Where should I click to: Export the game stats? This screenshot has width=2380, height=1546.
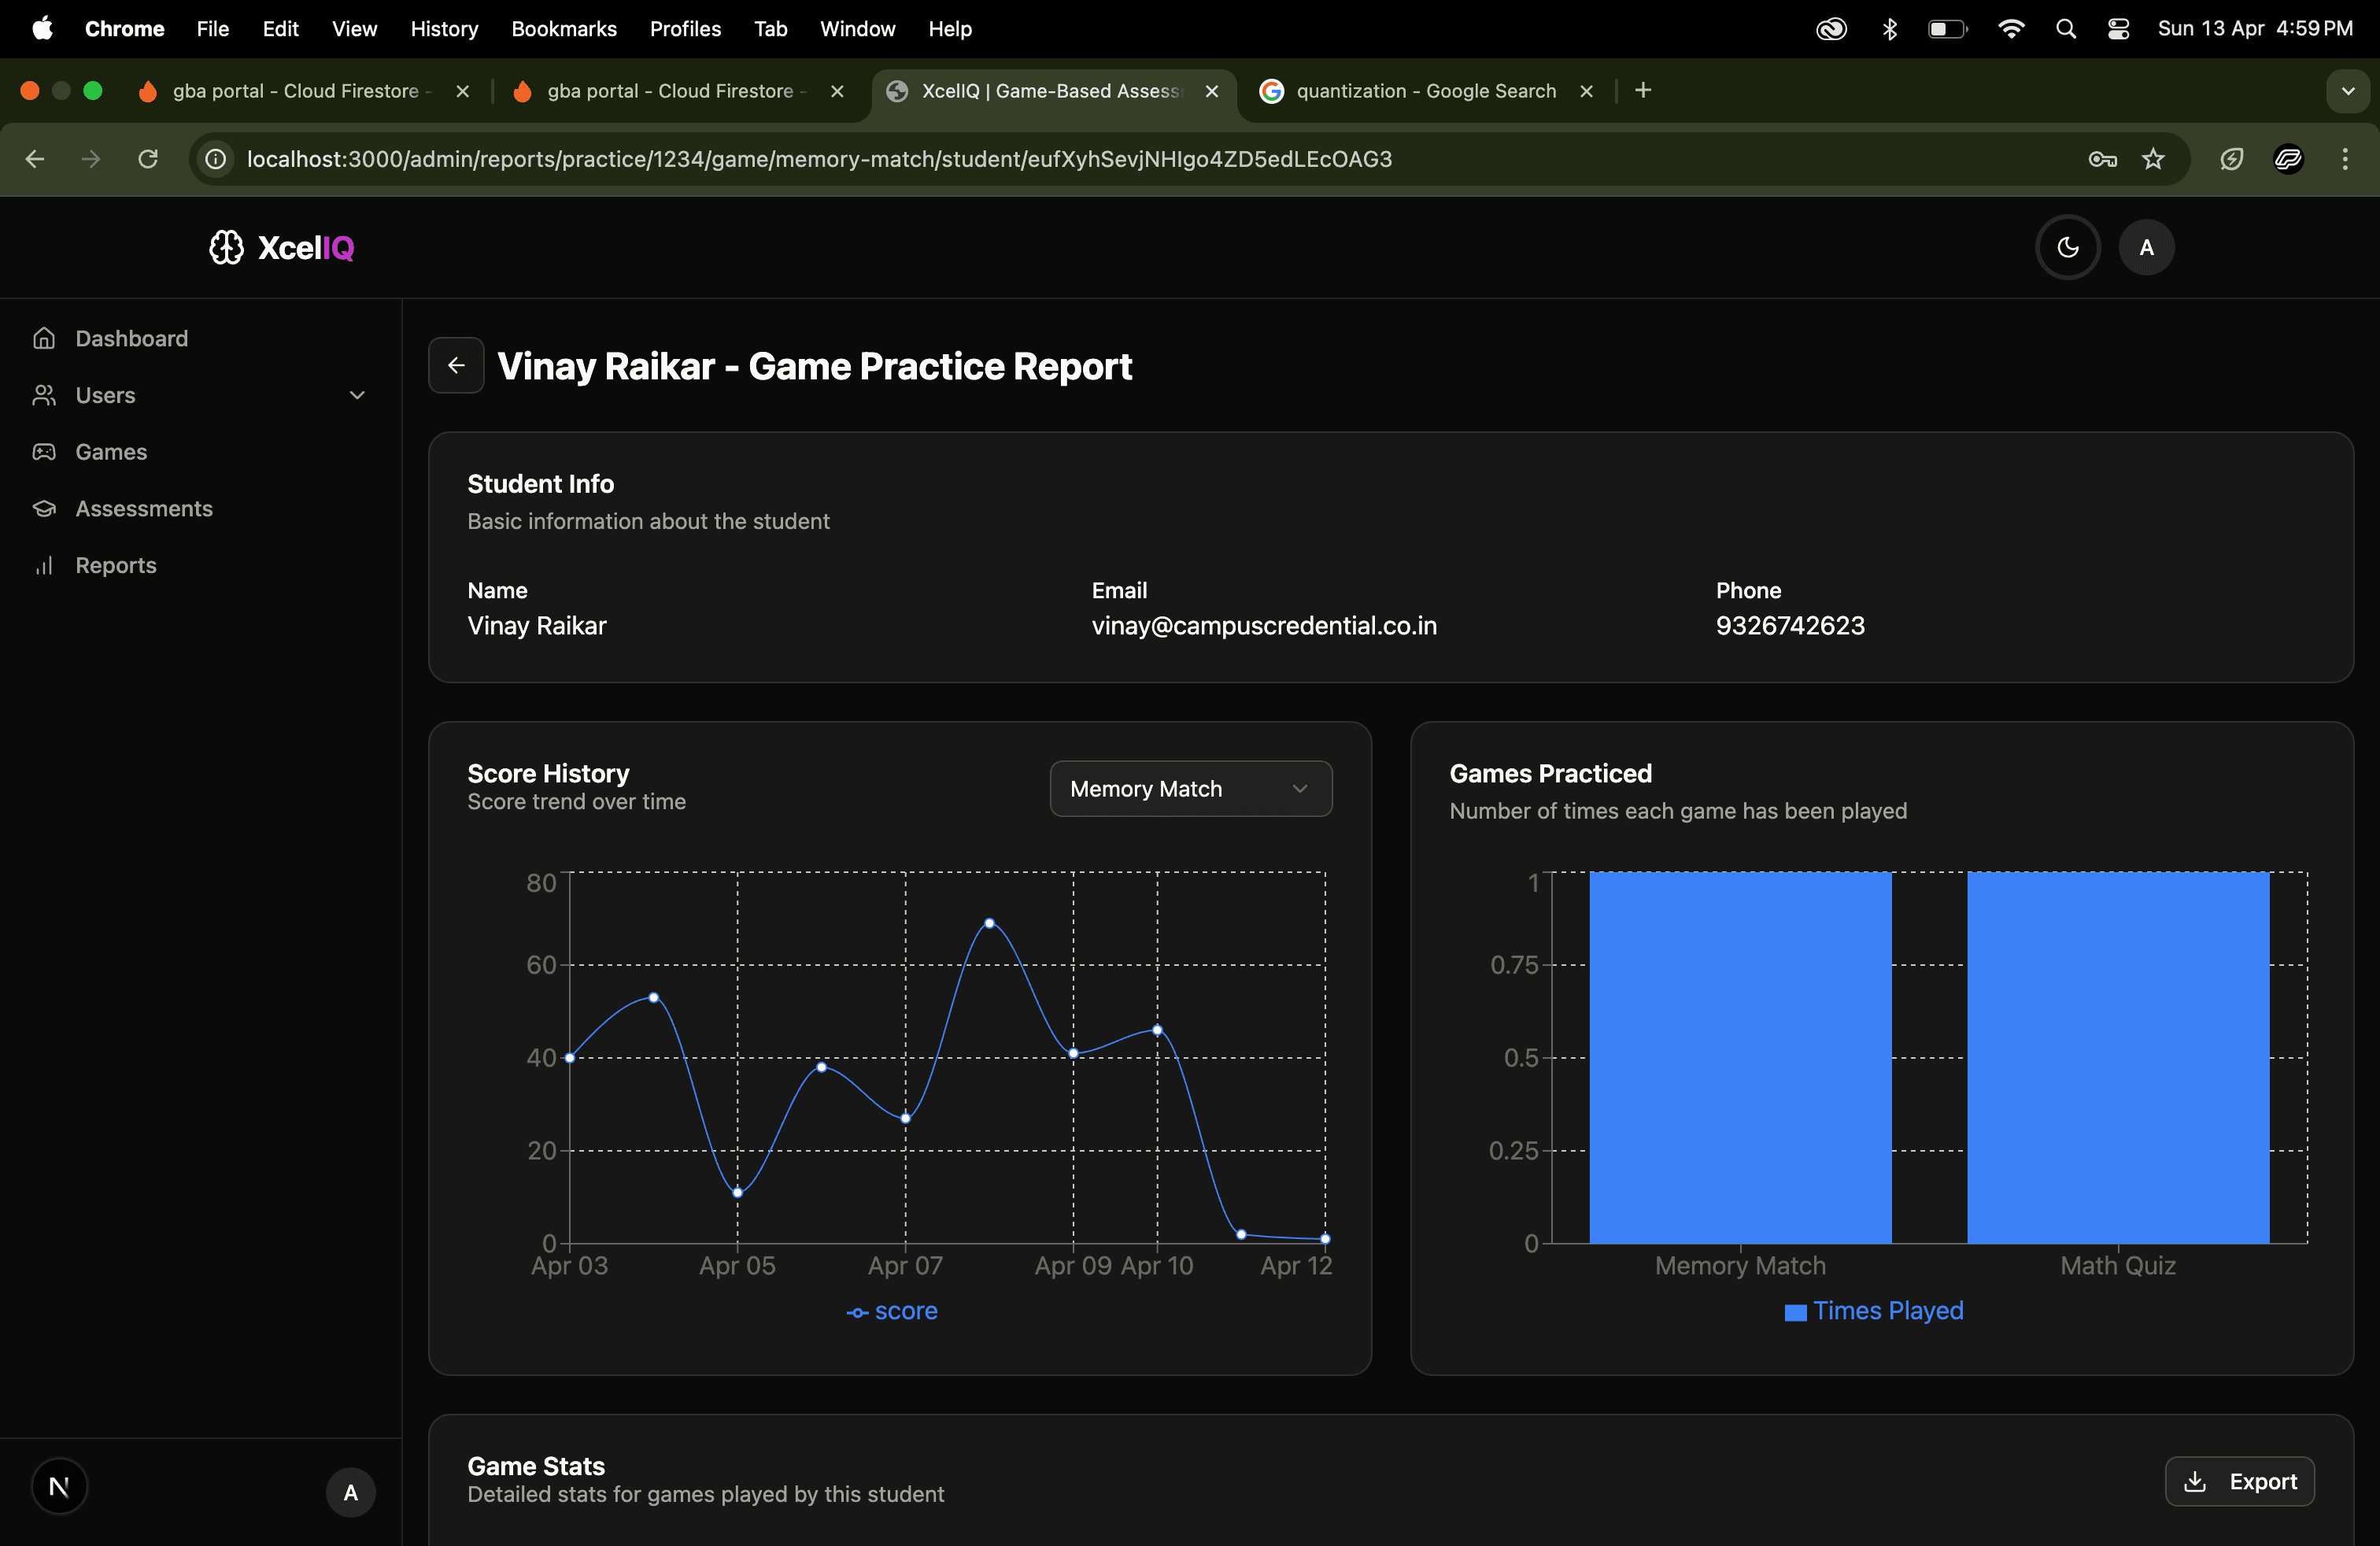click(x=2239, y=1481)
